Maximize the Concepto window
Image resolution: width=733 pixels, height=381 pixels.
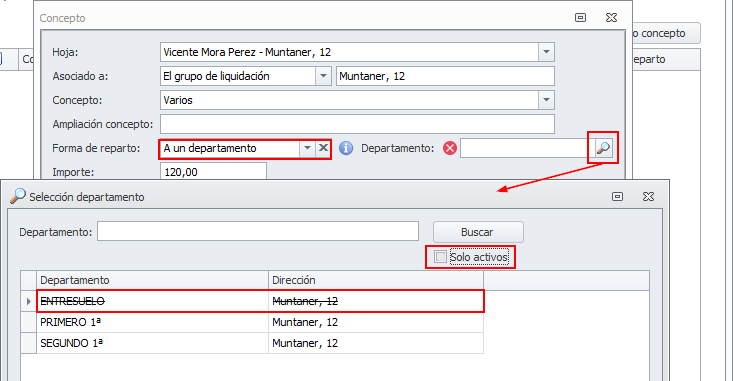tap(580, 18)
